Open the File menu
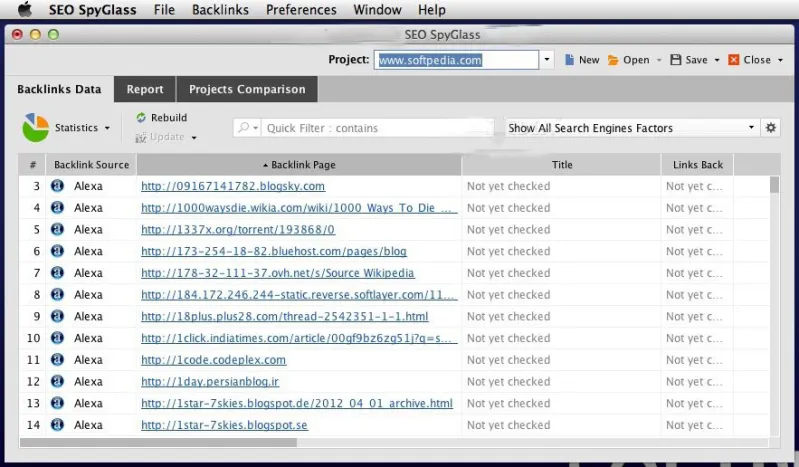 click(164, 10)
